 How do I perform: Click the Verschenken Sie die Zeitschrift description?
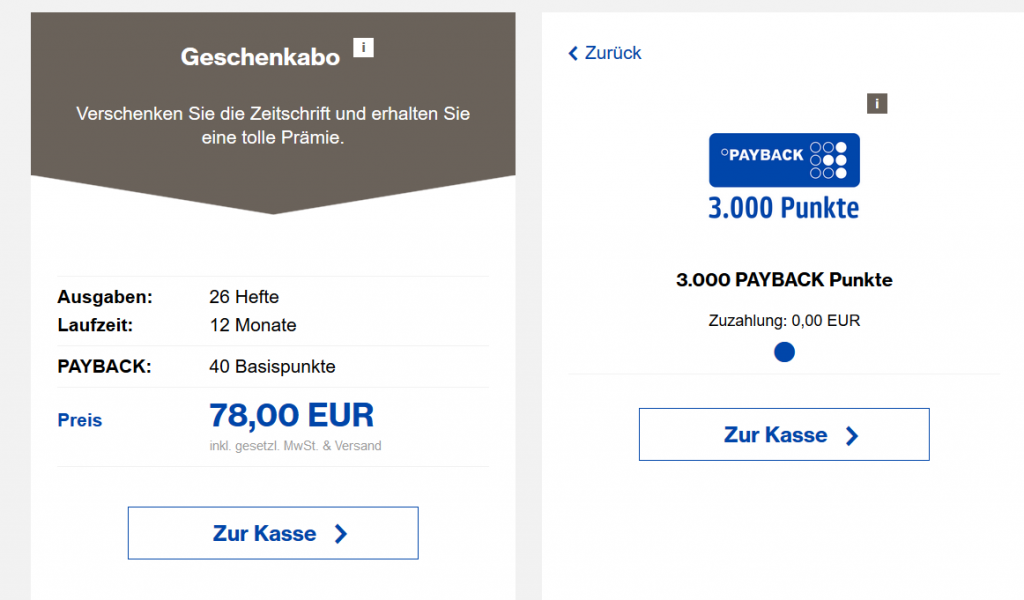pos(273,125)
